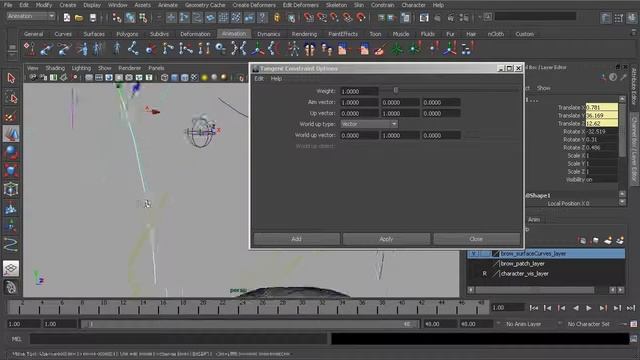Select the Joint tool shelf icon
Screen dimensions: 640x360
(133, 49)
